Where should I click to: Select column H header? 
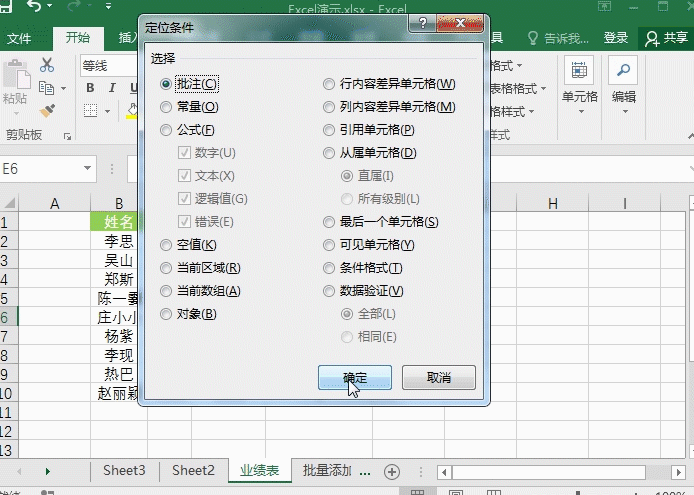pyautogui.click(x=552, y=204)
